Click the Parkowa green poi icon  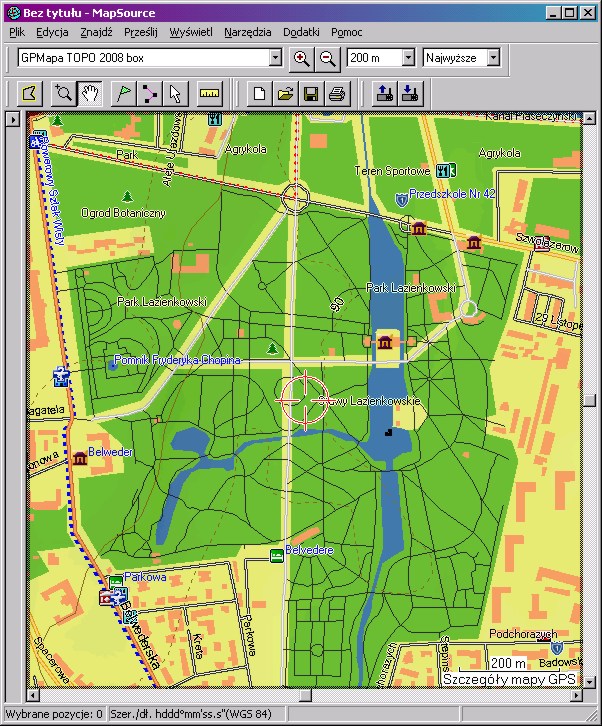[x=116, y=581]
